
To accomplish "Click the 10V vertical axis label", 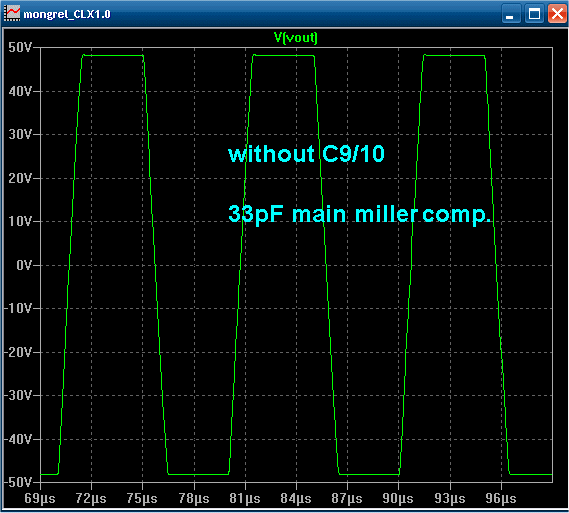I will click(20, 221).
